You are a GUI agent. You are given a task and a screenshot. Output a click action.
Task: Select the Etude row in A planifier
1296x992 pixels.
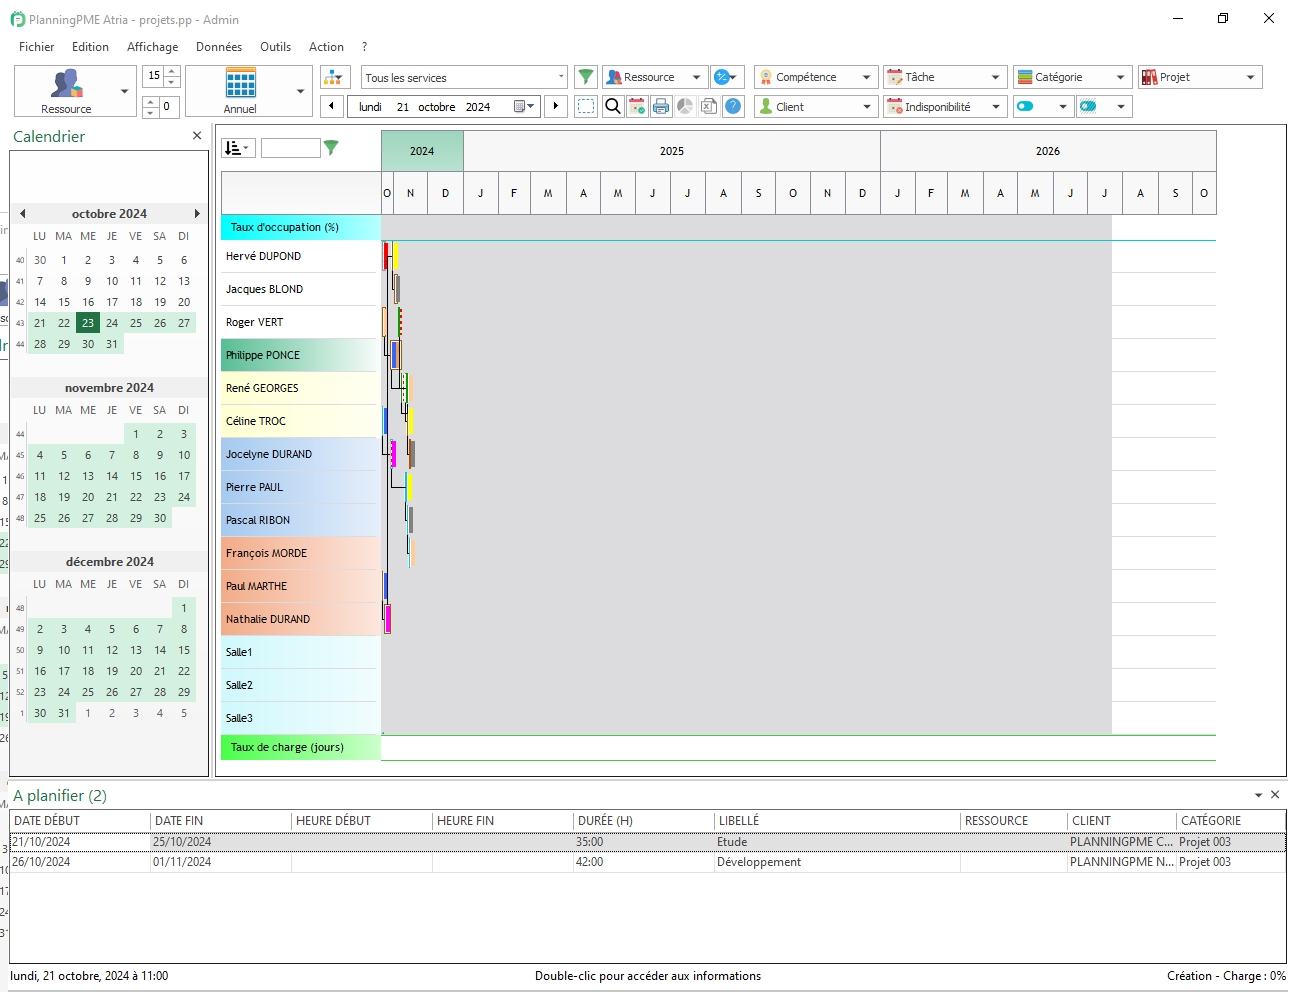tap(648, 842)
